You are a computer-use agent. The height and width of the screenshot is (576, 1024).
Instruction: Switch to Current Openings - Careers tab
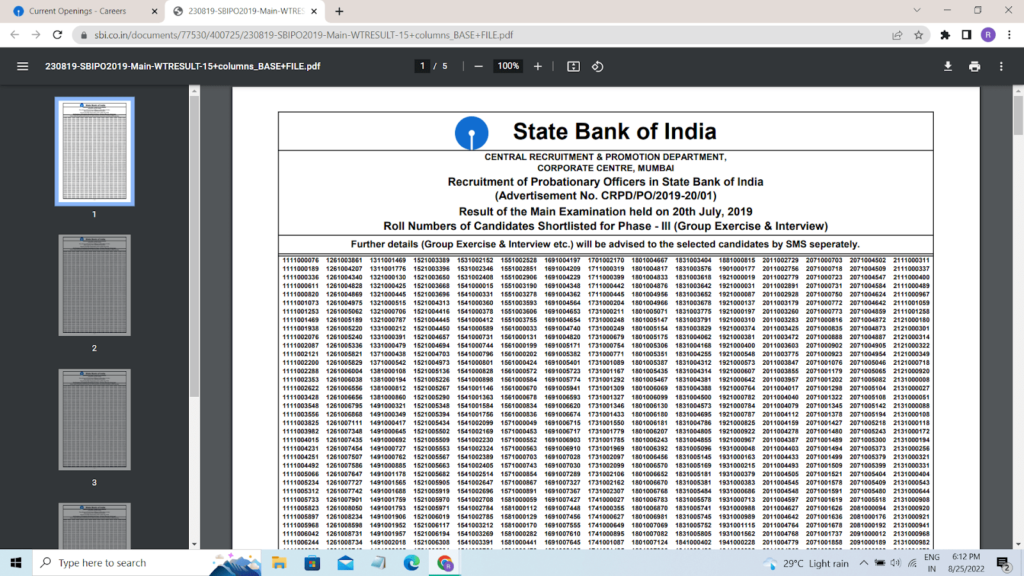(x=80, y=11)
